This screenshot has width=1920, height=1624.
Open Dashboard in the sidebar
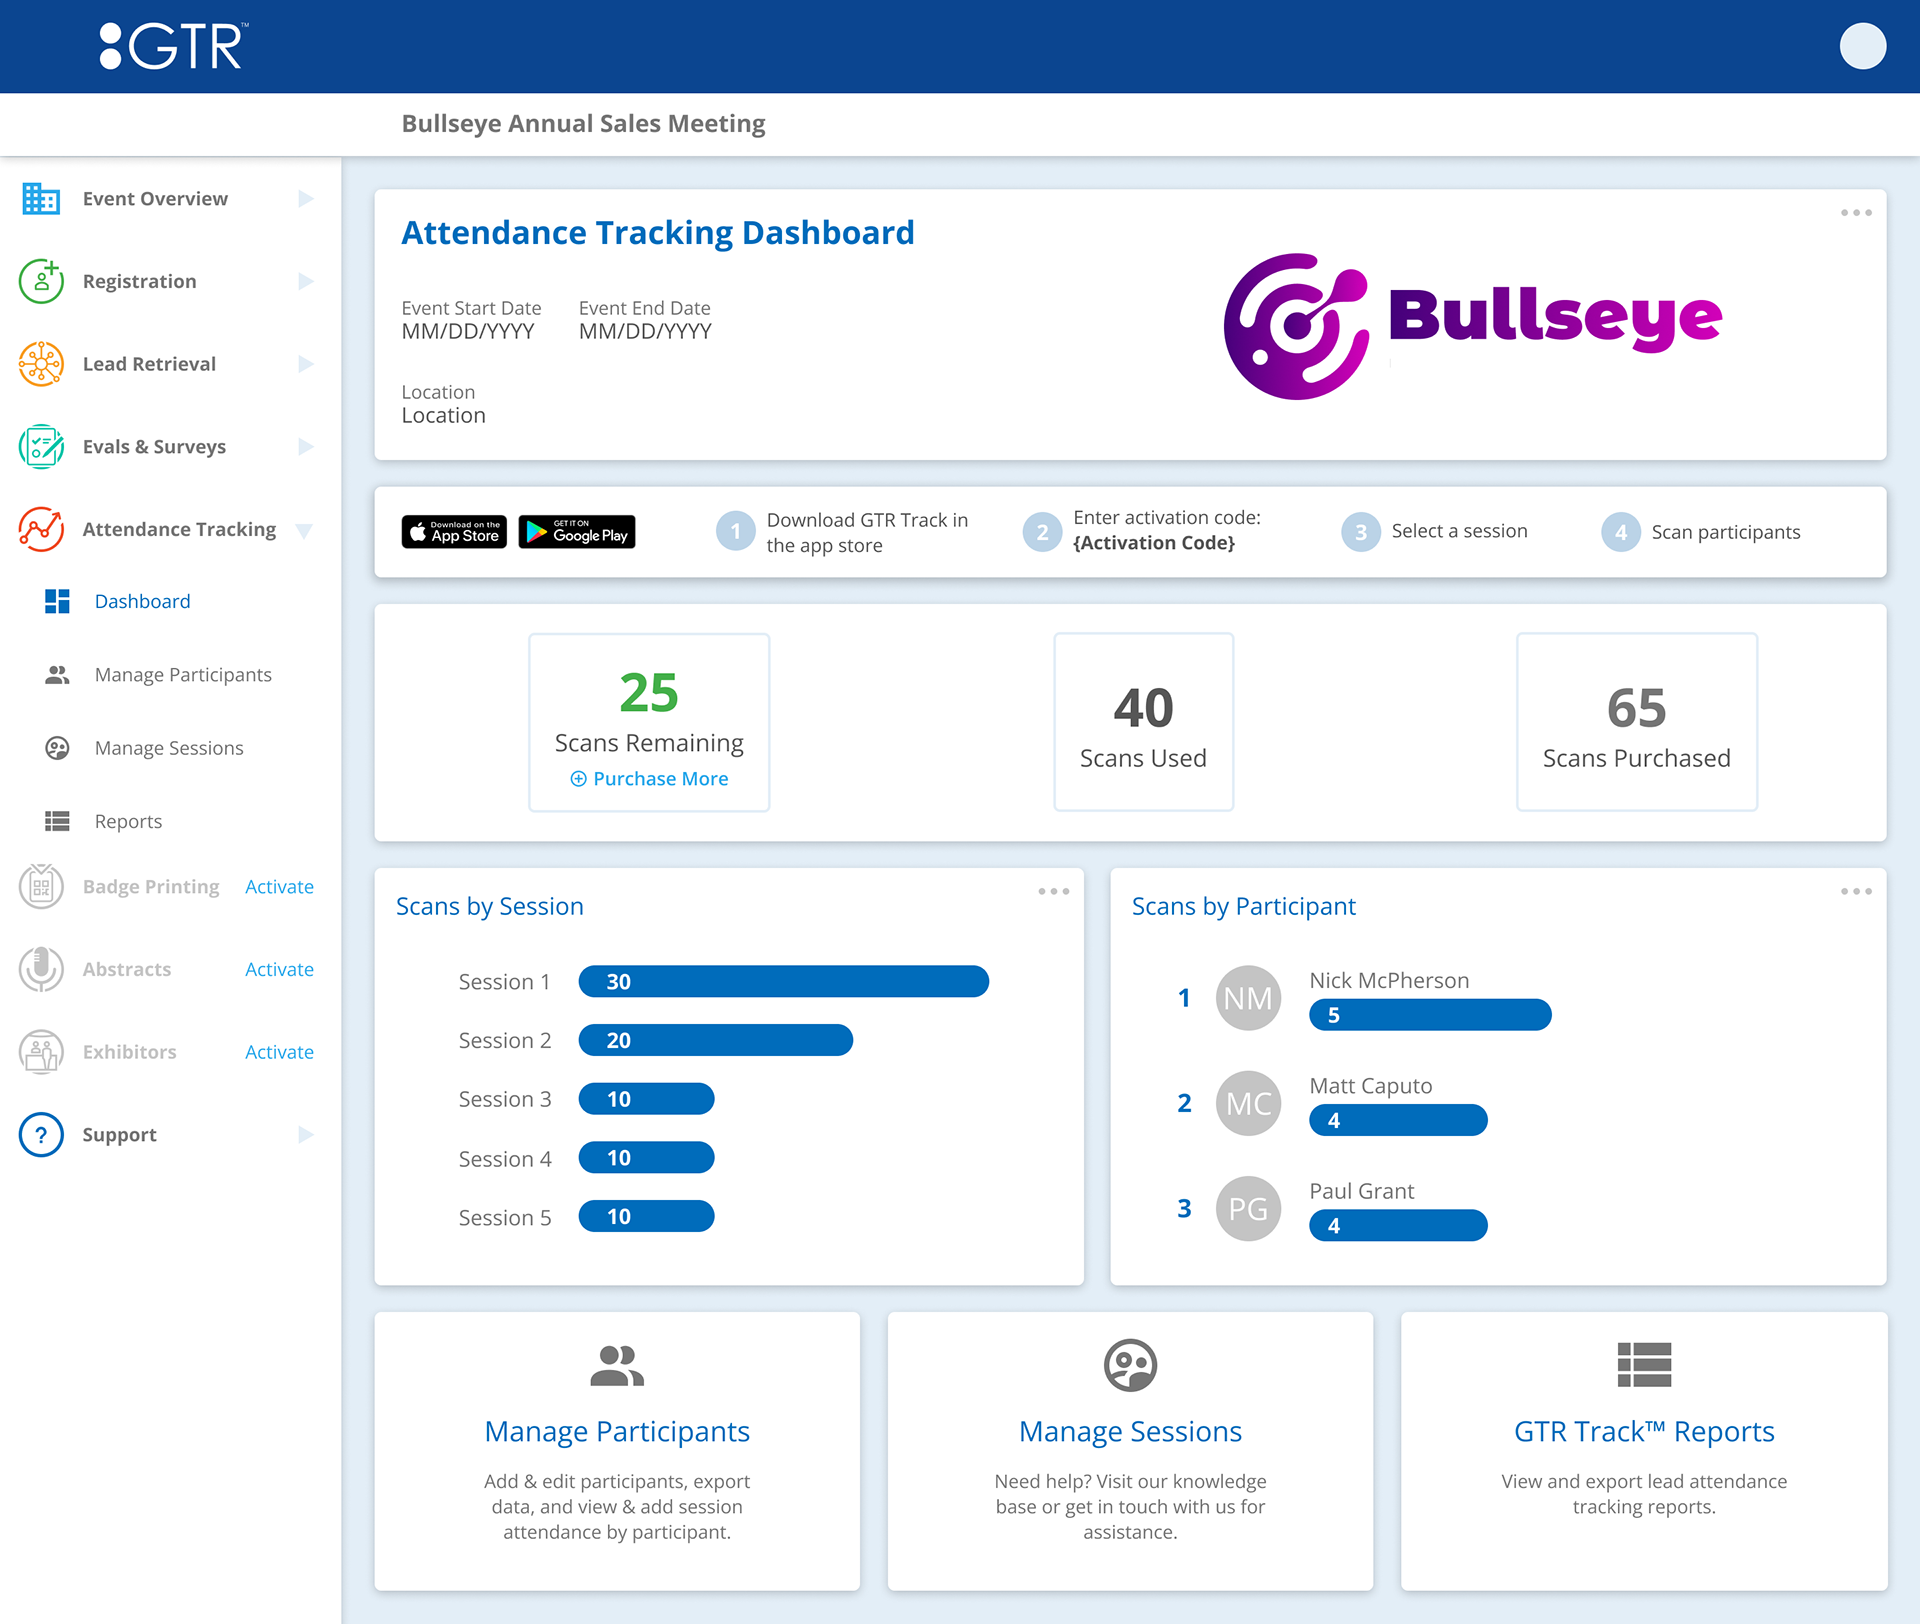click(142, 601)
